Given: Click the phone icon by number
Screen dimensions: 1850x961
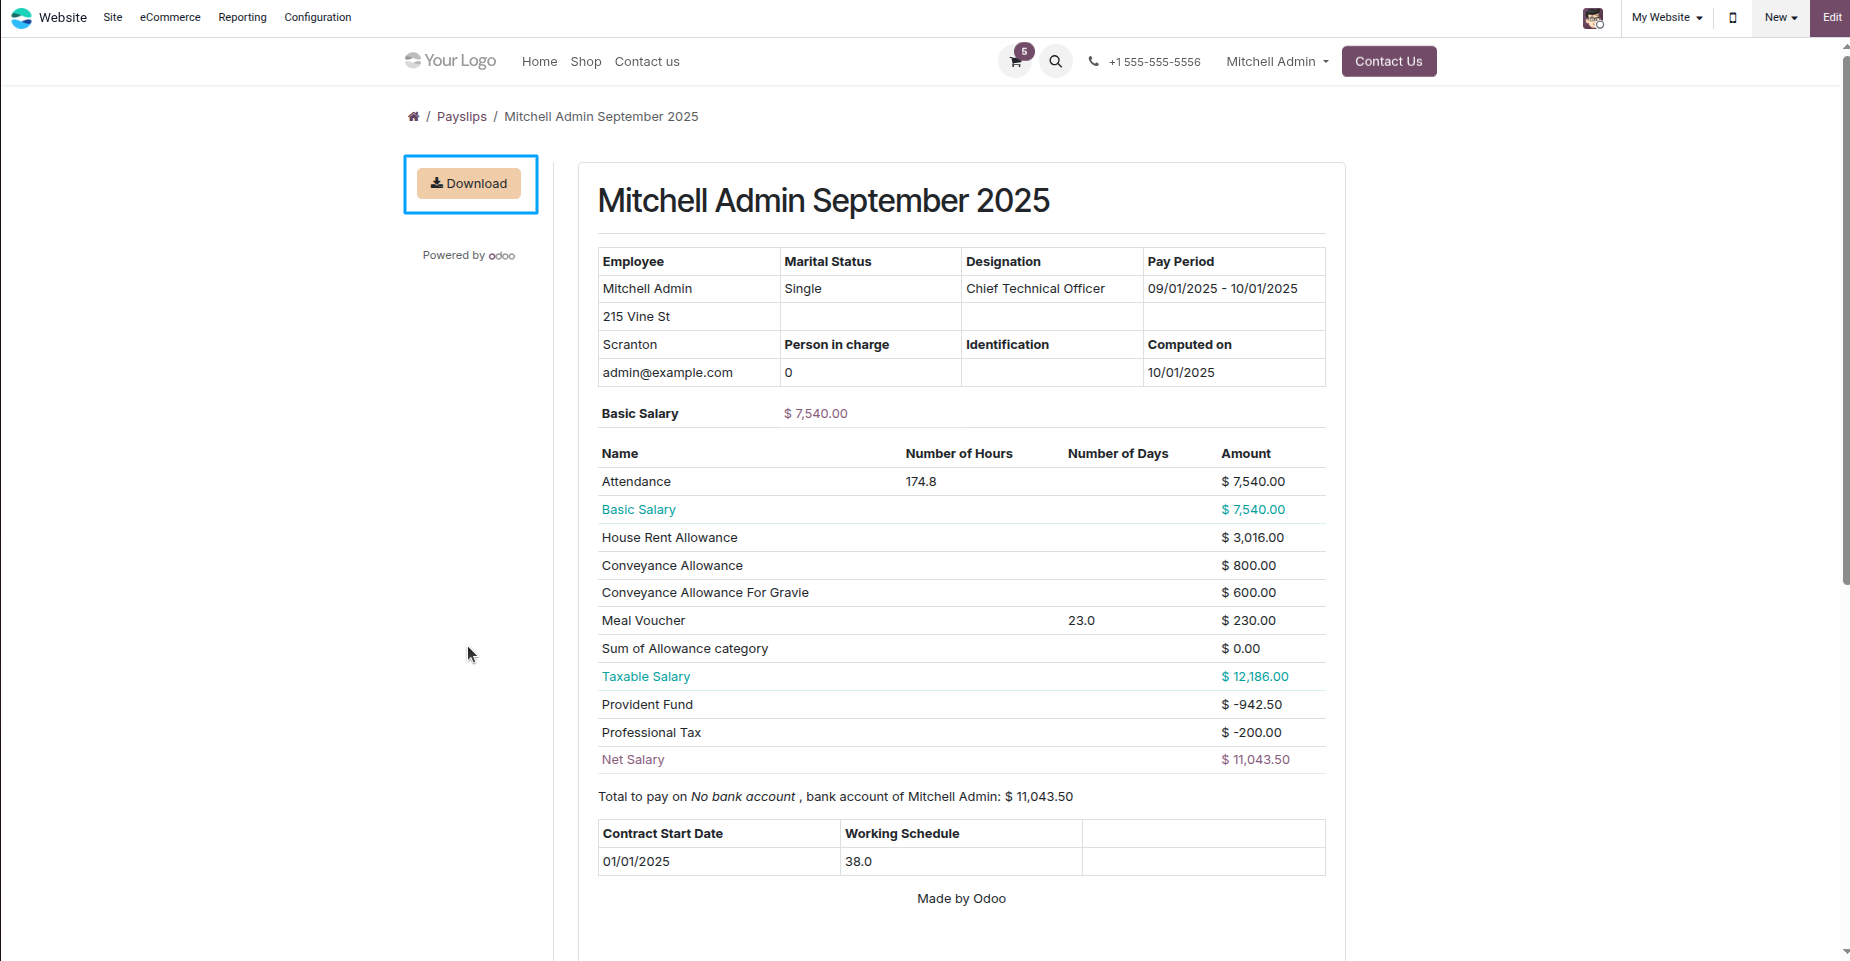Looking at the screenshot, I should click(x=1093, y=62).
